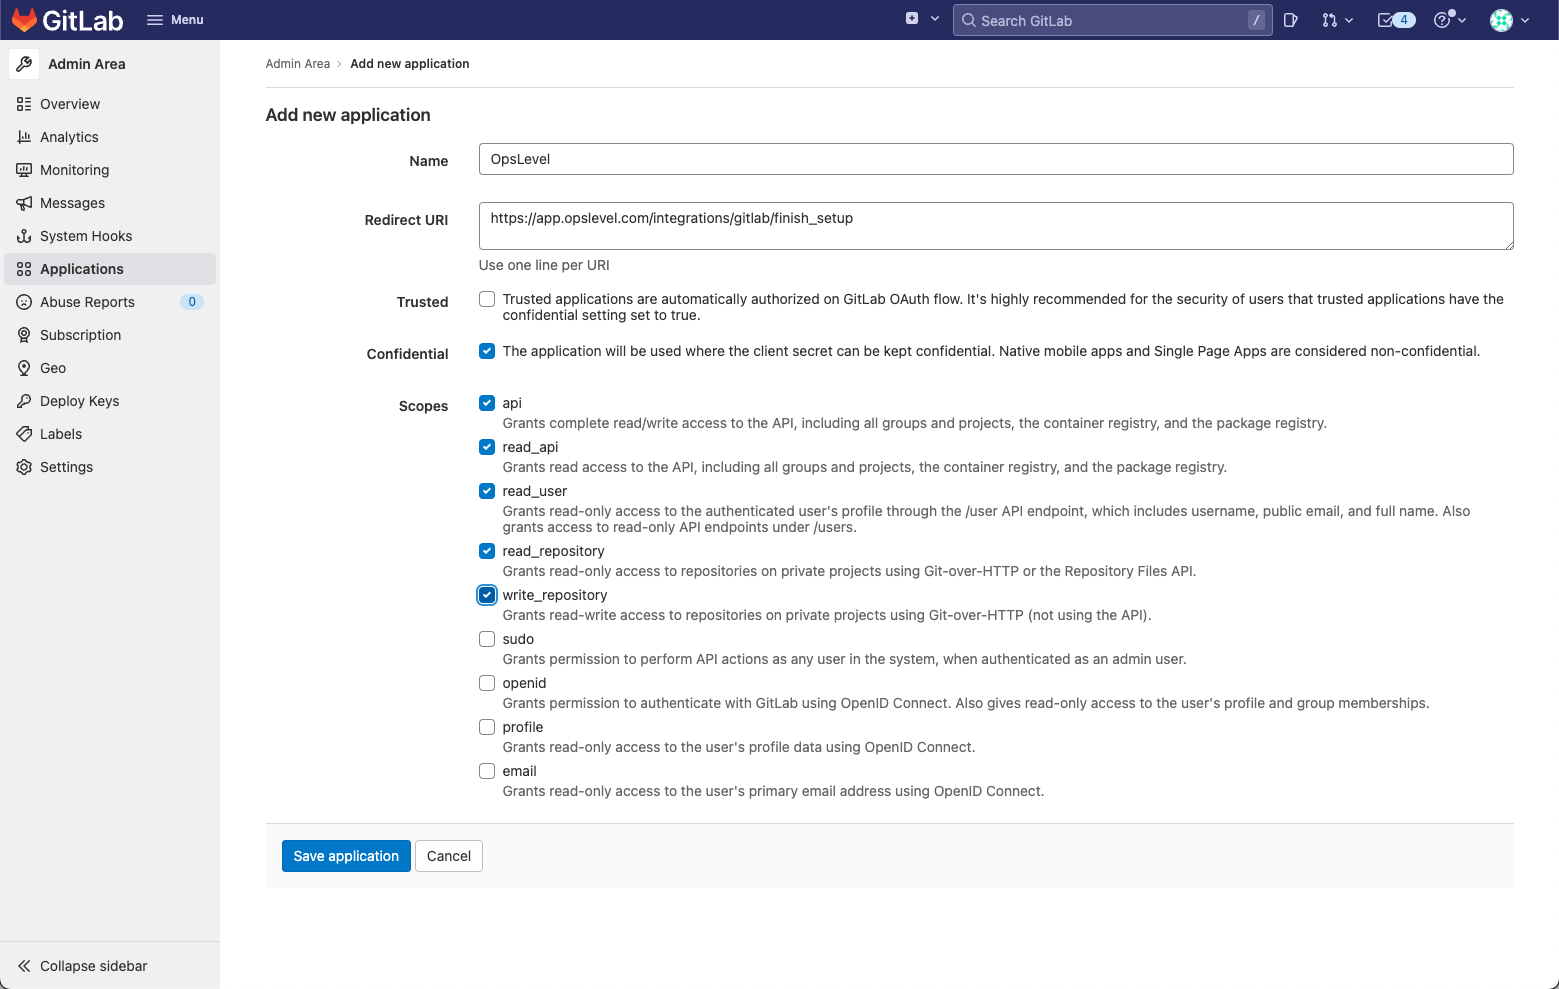
Task: Click the System Hooks anchor icon
Action: coord(24,236)
